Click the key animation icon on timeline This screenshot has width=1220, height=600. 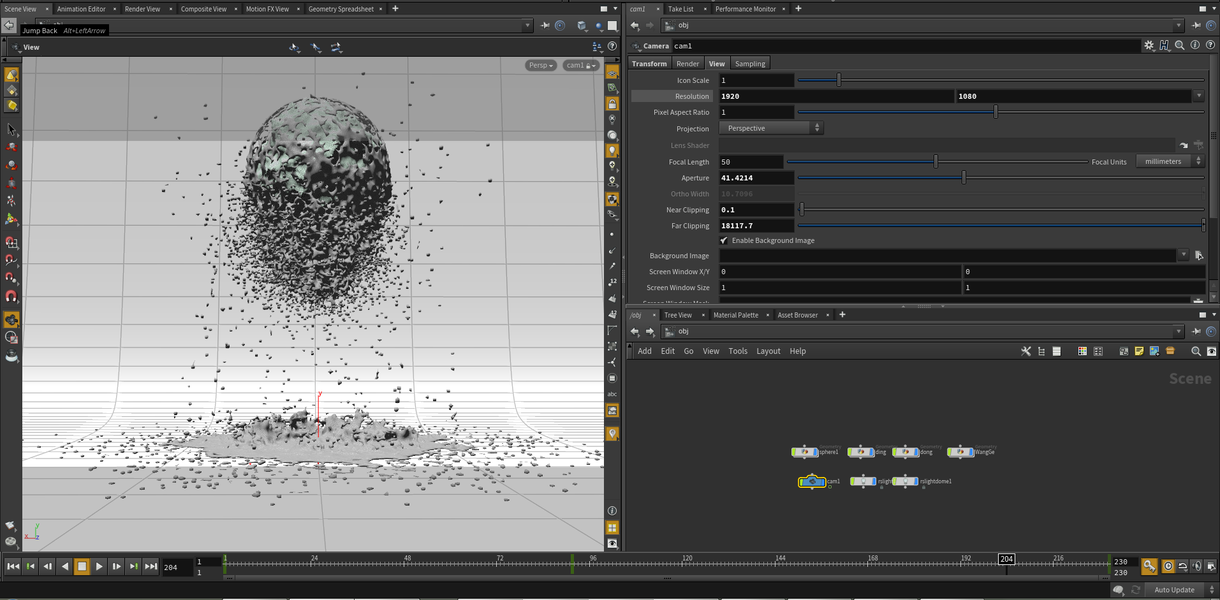[1150, 567]
